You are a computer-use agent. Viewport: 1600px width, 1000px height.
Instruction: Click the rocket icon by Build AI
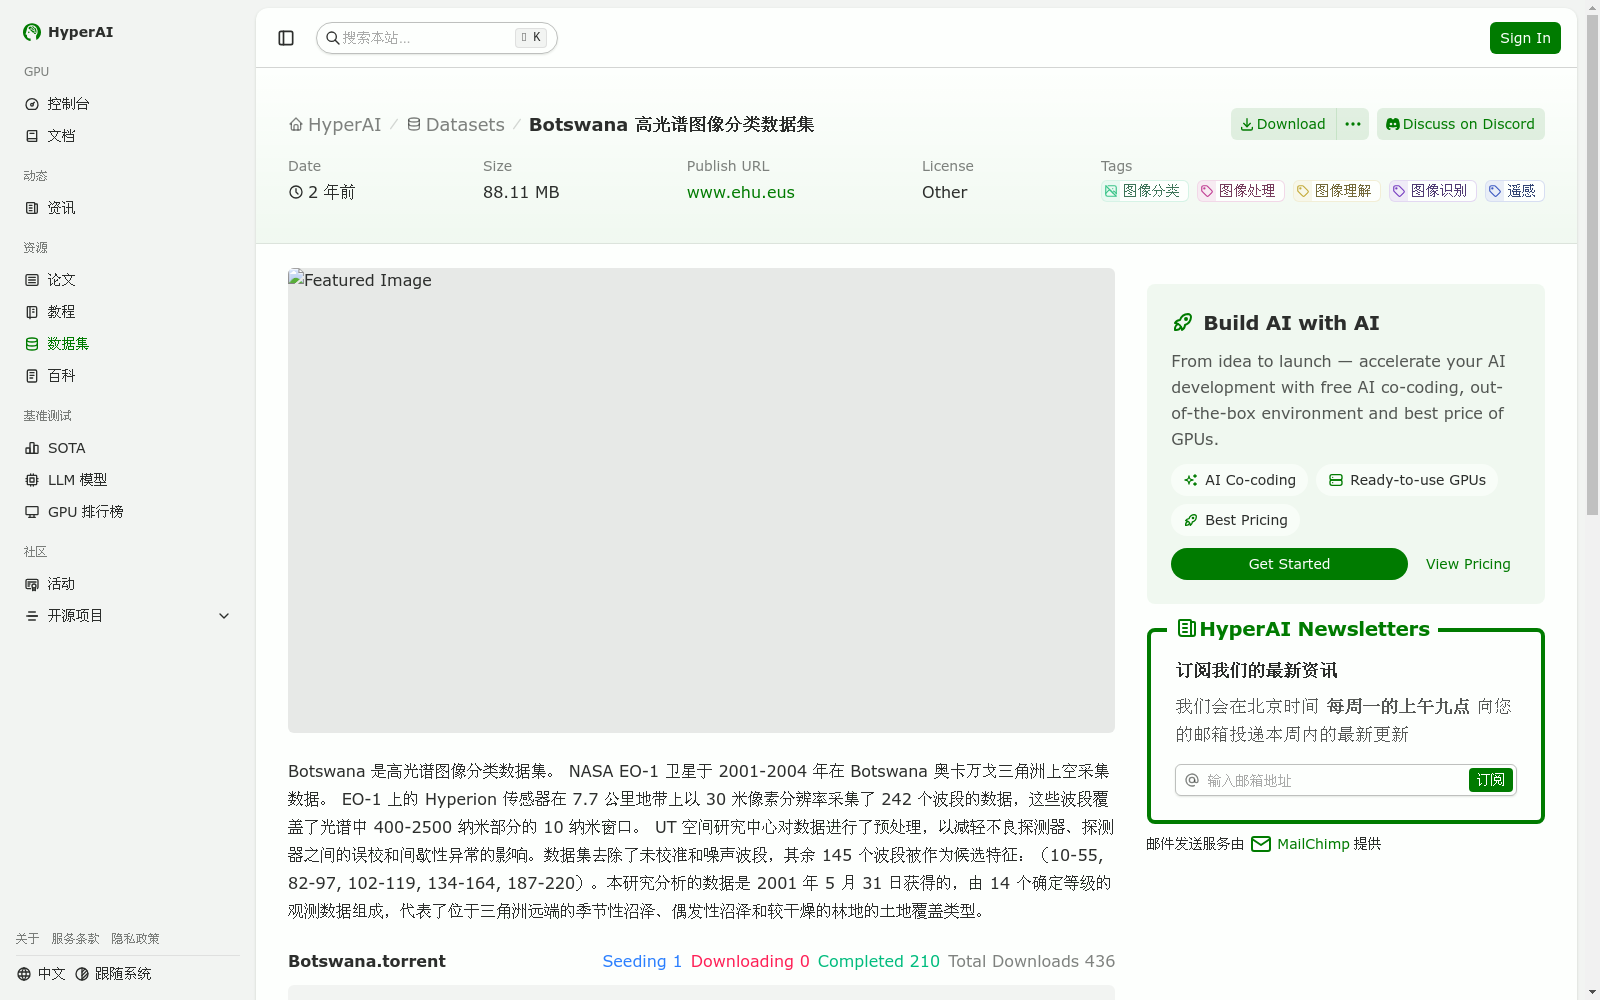(x=1183, y=322)
